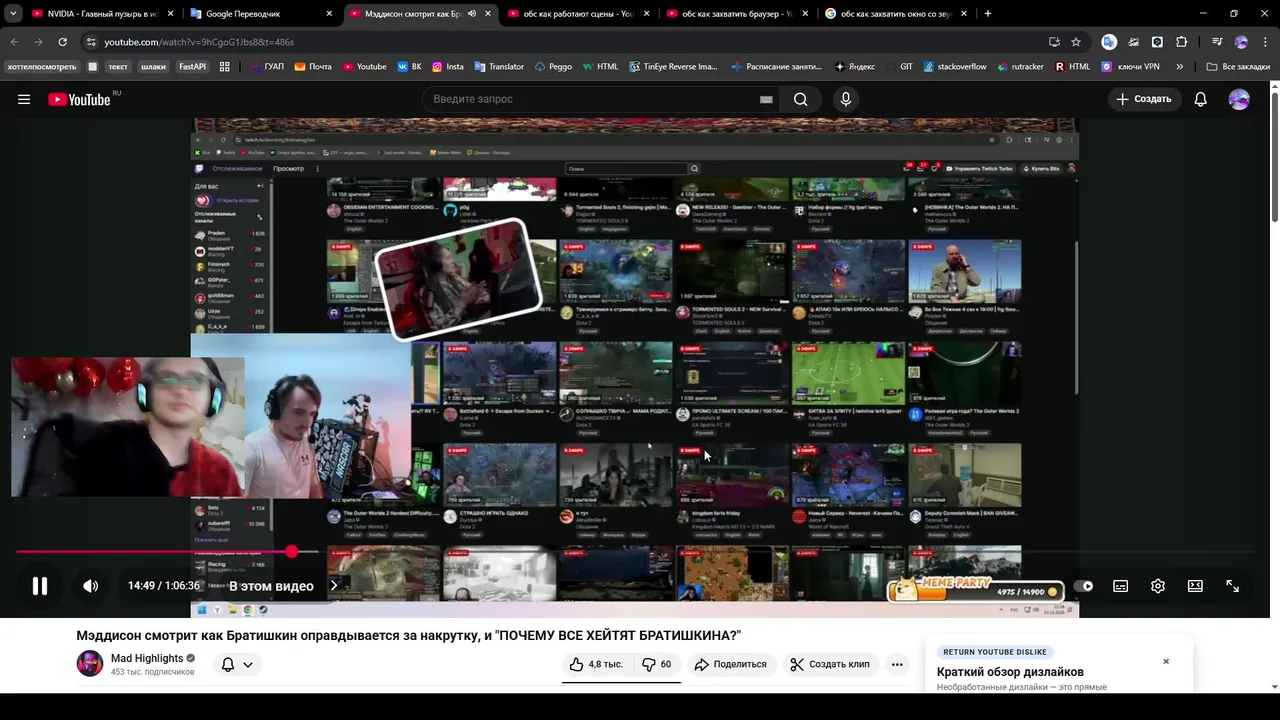Viewport: 1280px width, 720px height.
Task: Enter full screen mode
Action: (x=1233, y=586)
